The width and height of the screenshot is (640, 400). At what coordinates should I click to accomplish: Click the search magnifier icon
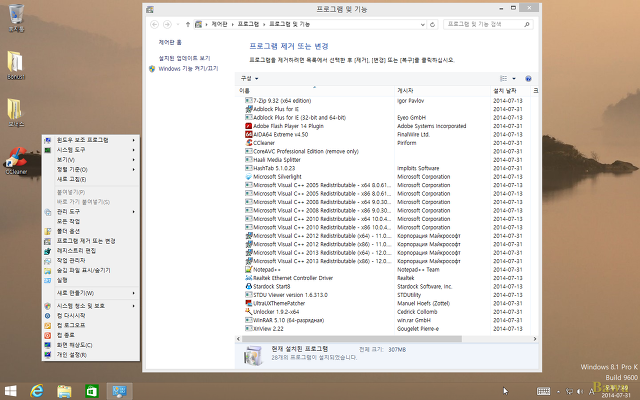pyautogui.click(x=527, y=24)
